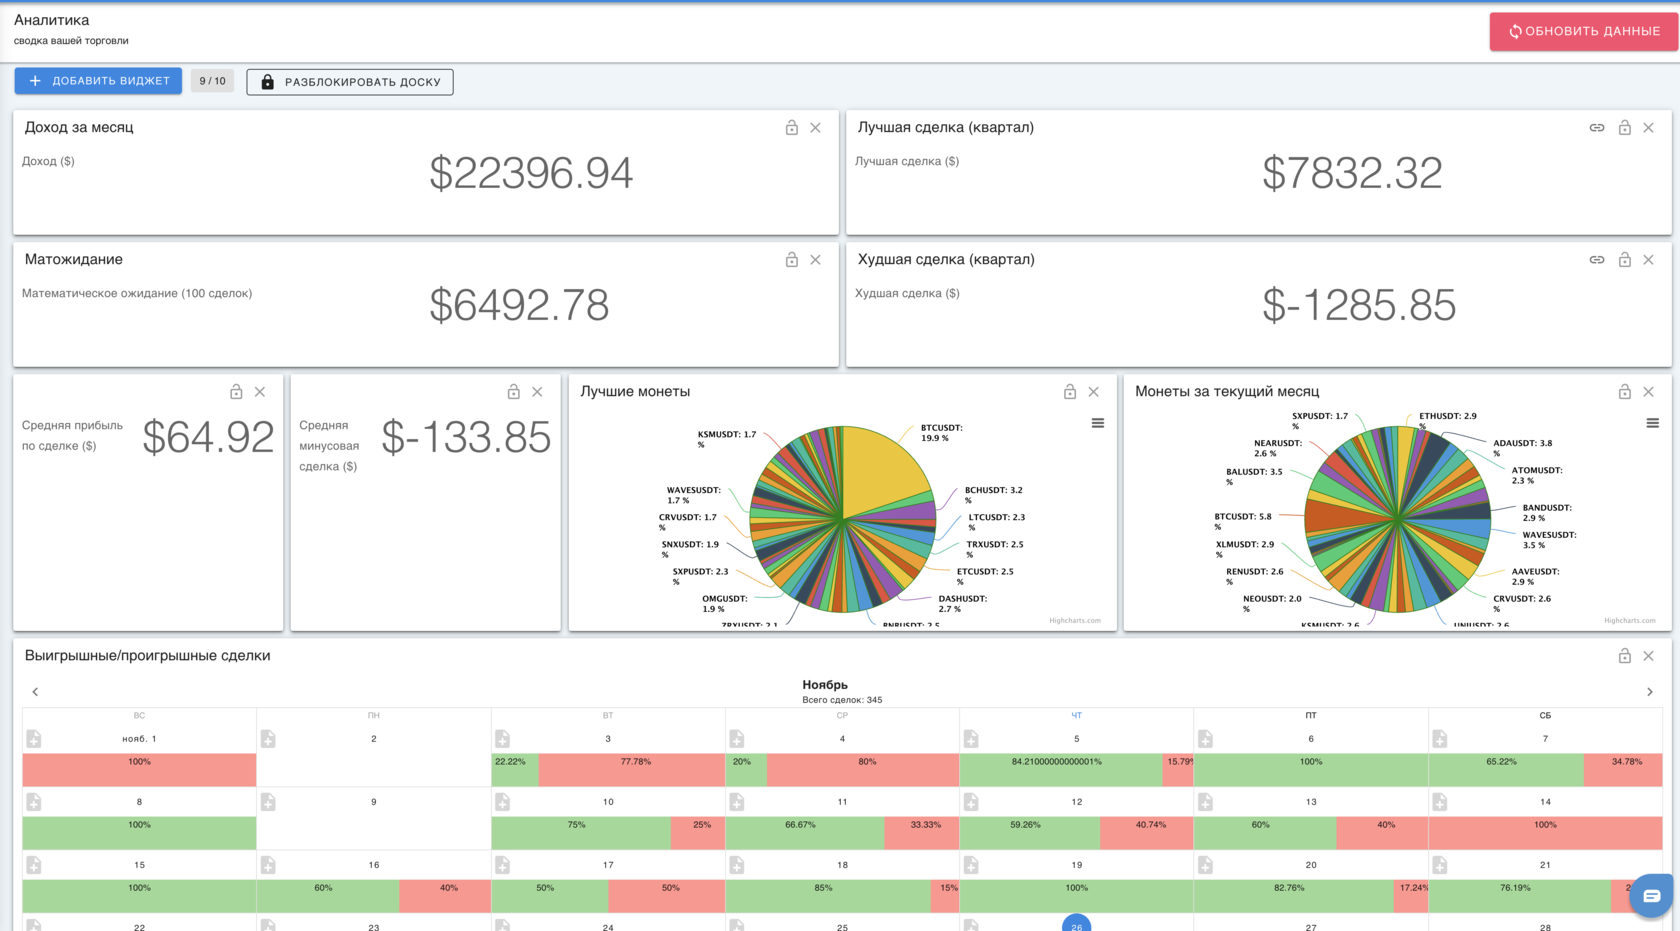1680x931 pixels.
Task: Add note icon for November 19
Action: click(971, 865)
